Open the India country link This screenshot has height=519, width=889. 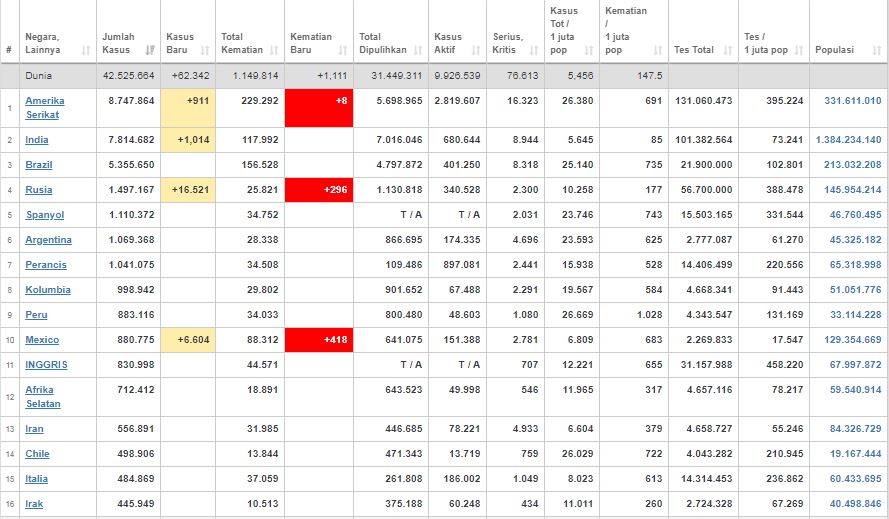[37, 140]
